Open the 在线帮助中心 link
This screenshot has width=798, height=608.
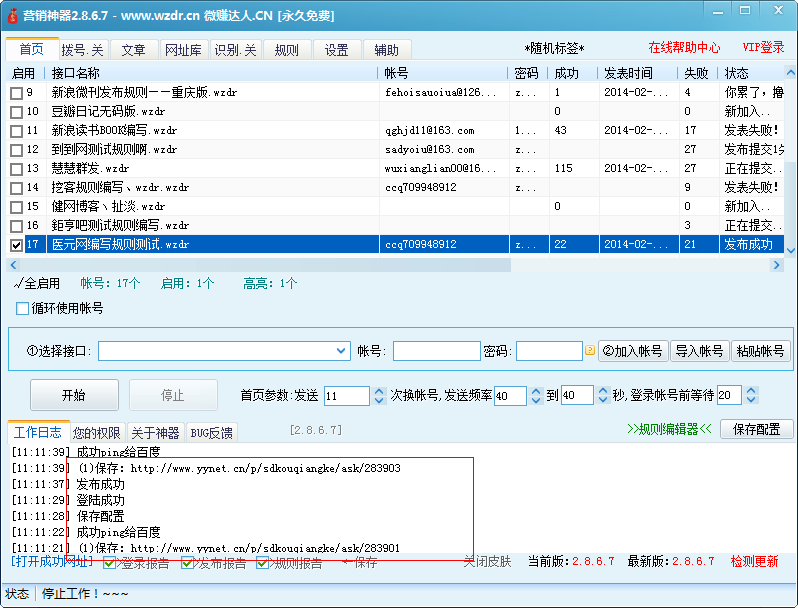pos(684,48)
